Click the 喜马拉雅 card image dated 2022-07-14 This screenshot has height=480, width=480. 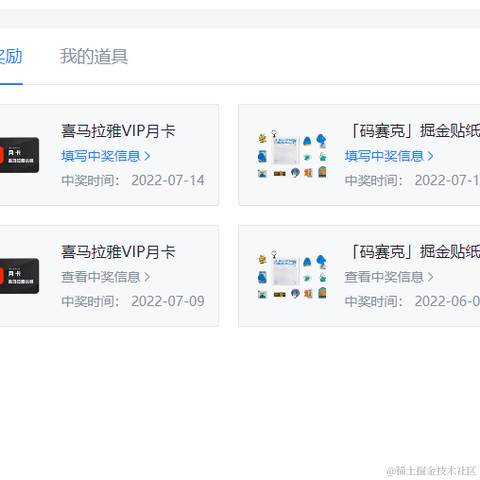tap(19, 155)
